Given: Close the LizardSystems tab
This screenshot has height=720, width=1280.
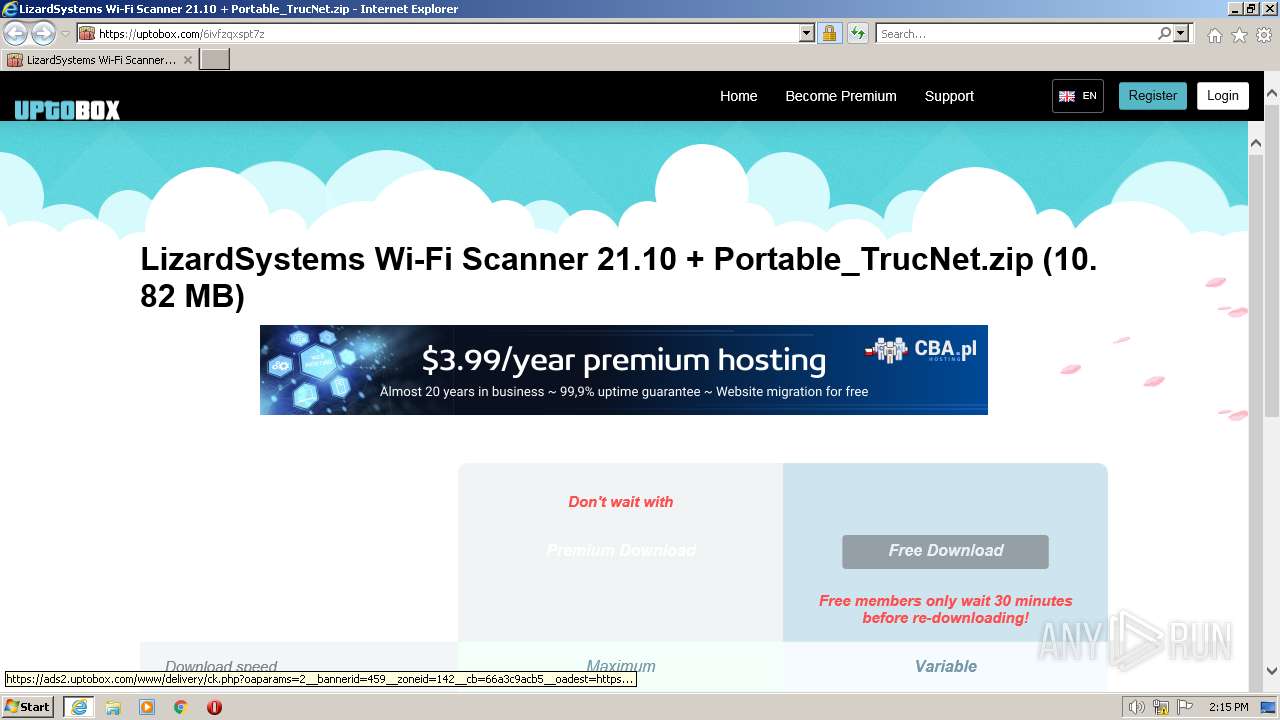Looking at the screenshot, I should 187,60.
